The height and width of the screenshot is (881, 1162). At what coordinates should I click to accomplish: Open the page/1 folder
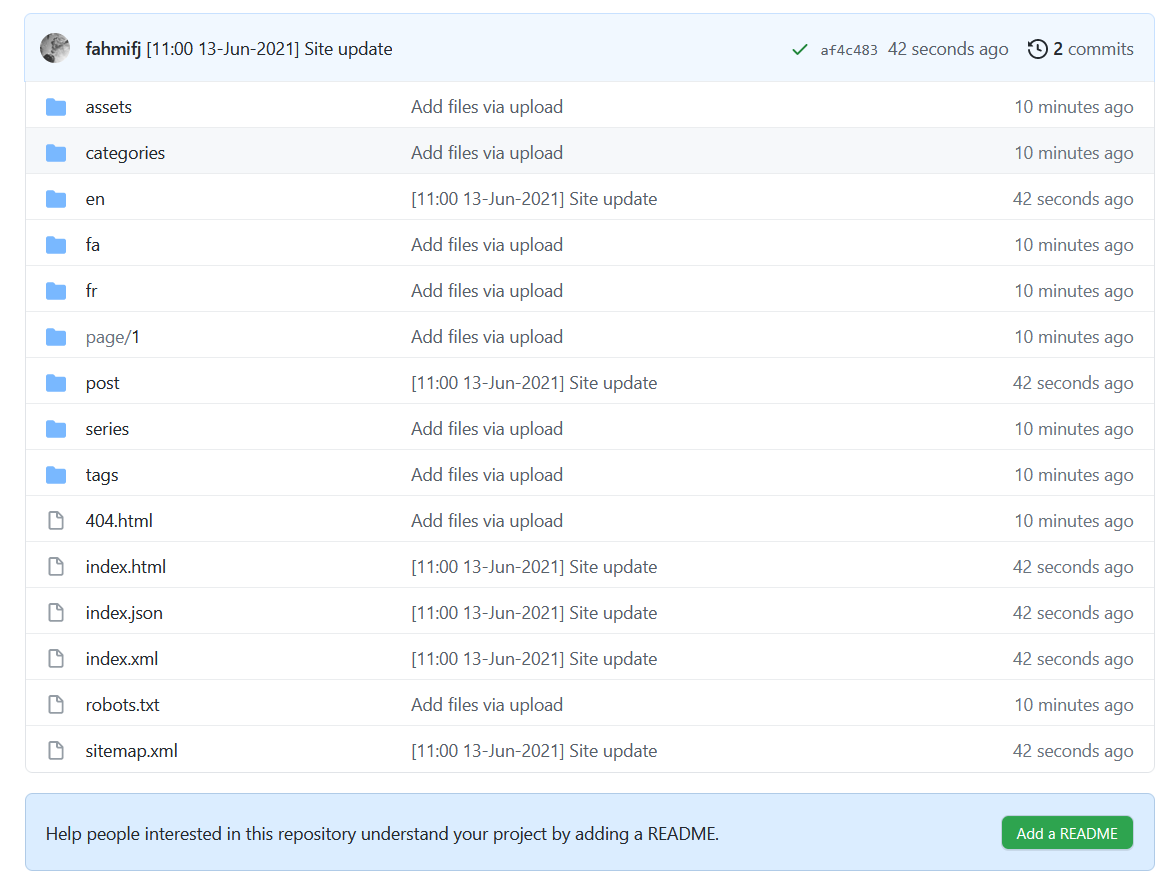[112, 337]
